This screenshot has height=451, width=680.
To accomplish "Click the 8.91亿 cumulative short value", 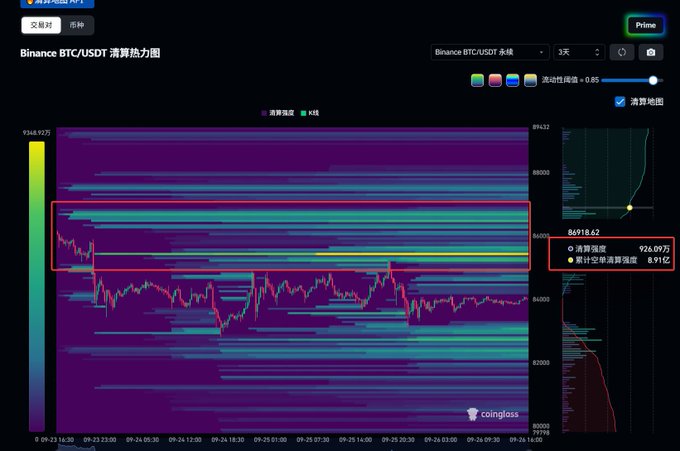I will click(x=659, y=260).
